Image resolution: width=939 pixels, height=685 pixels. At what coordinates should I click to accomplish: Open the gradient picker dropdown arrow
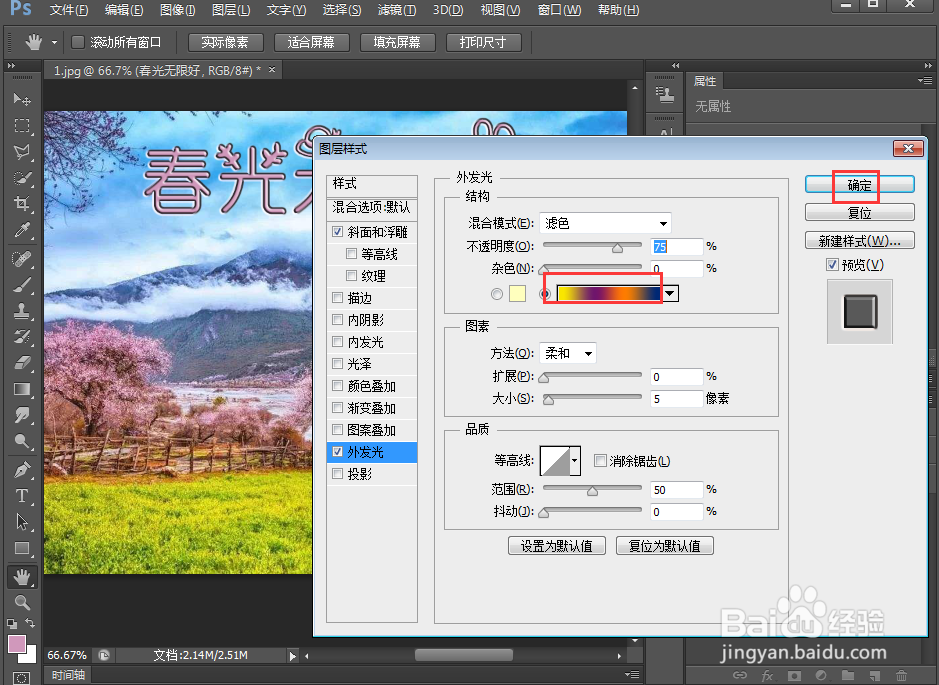pos(670,293)
